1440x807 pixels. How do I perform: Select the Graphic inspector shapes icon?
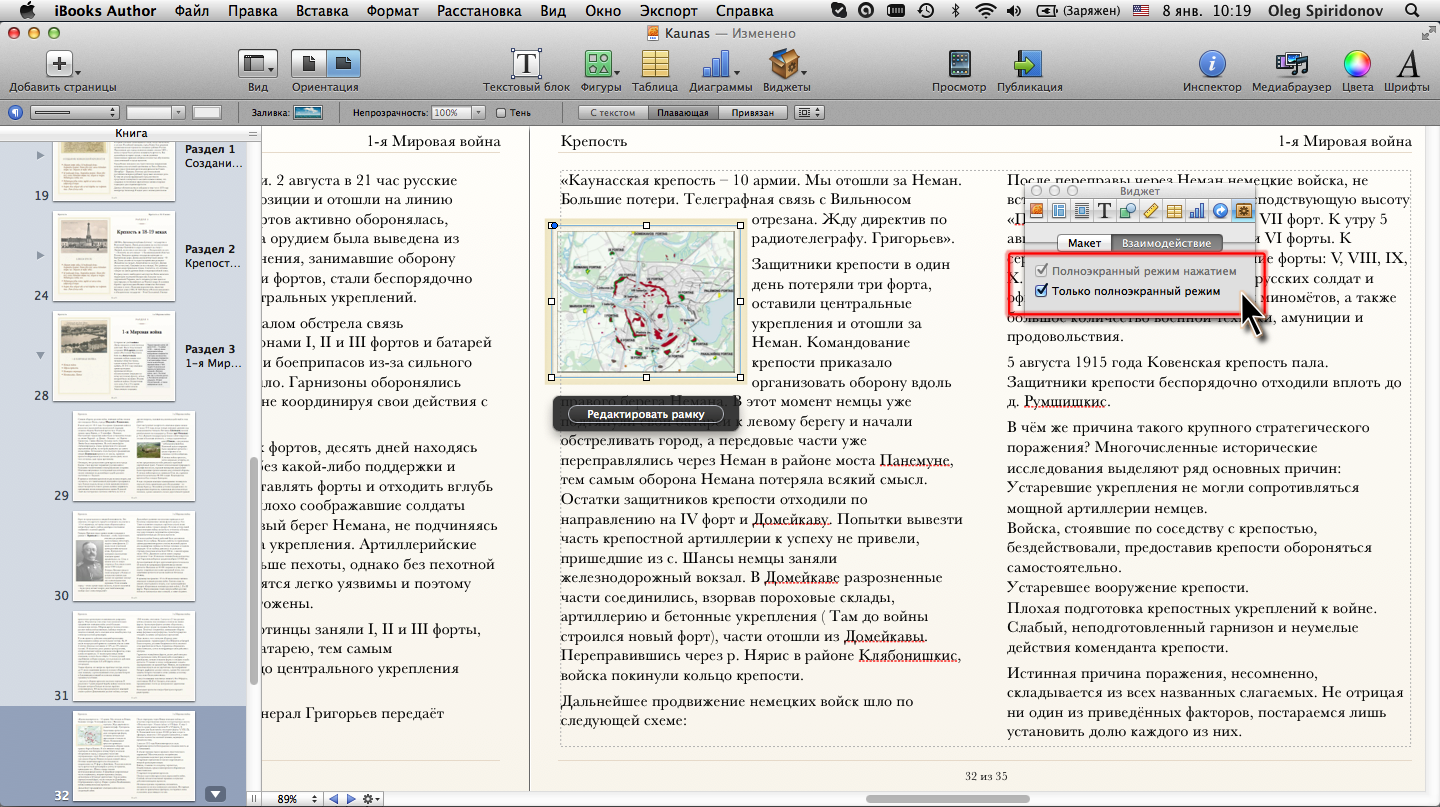pos(1128,211)
